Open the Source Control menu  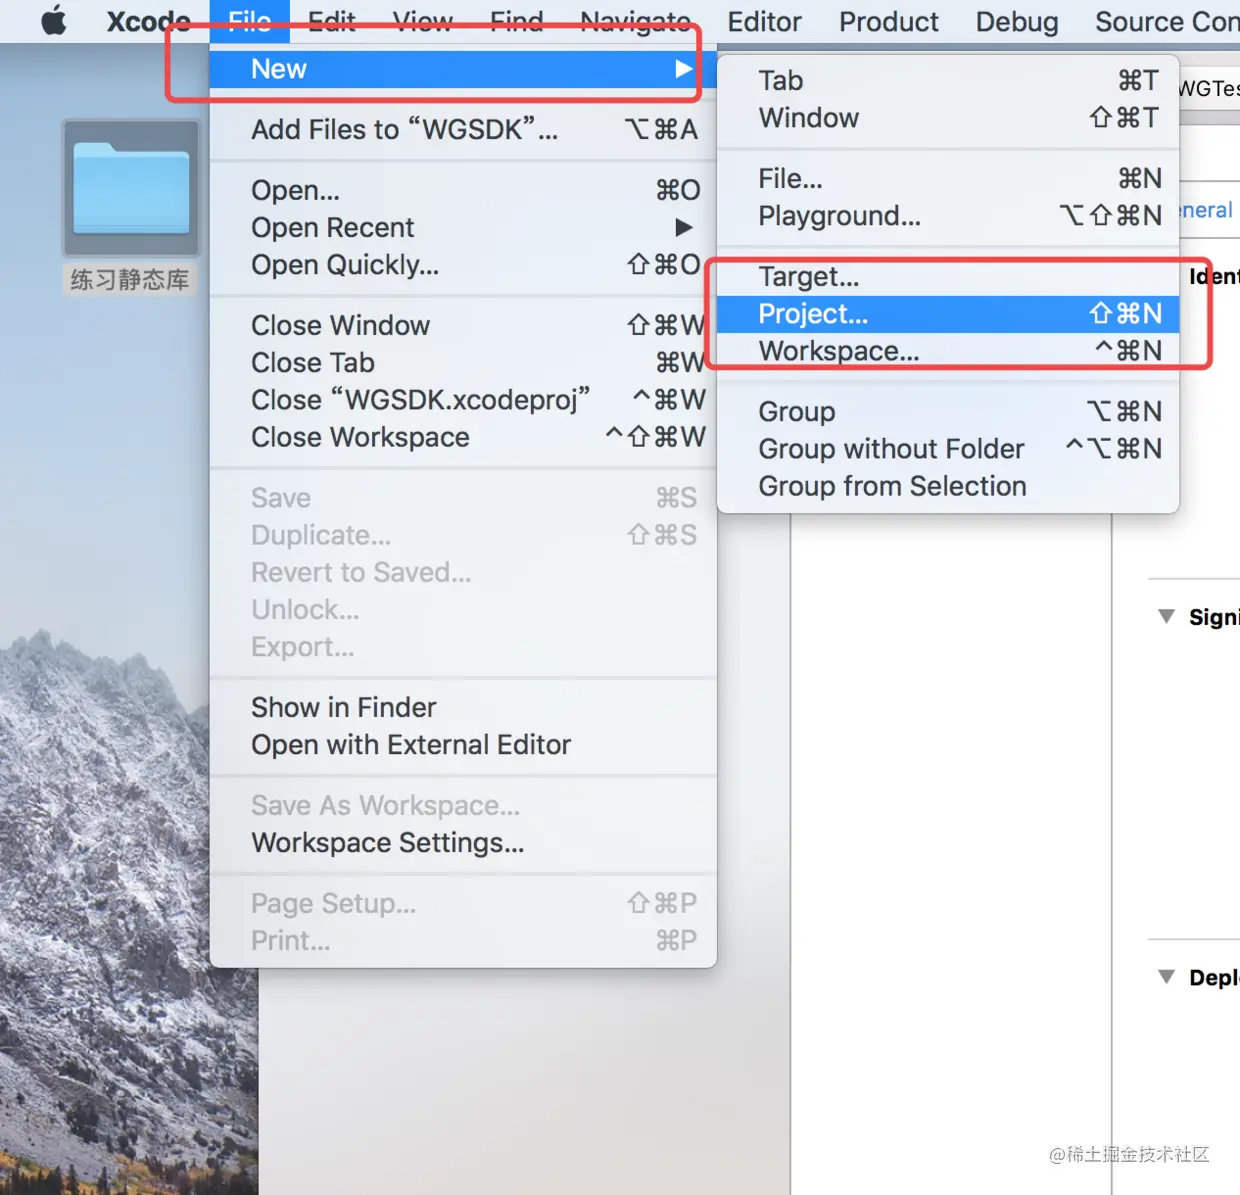[1167, 21]
